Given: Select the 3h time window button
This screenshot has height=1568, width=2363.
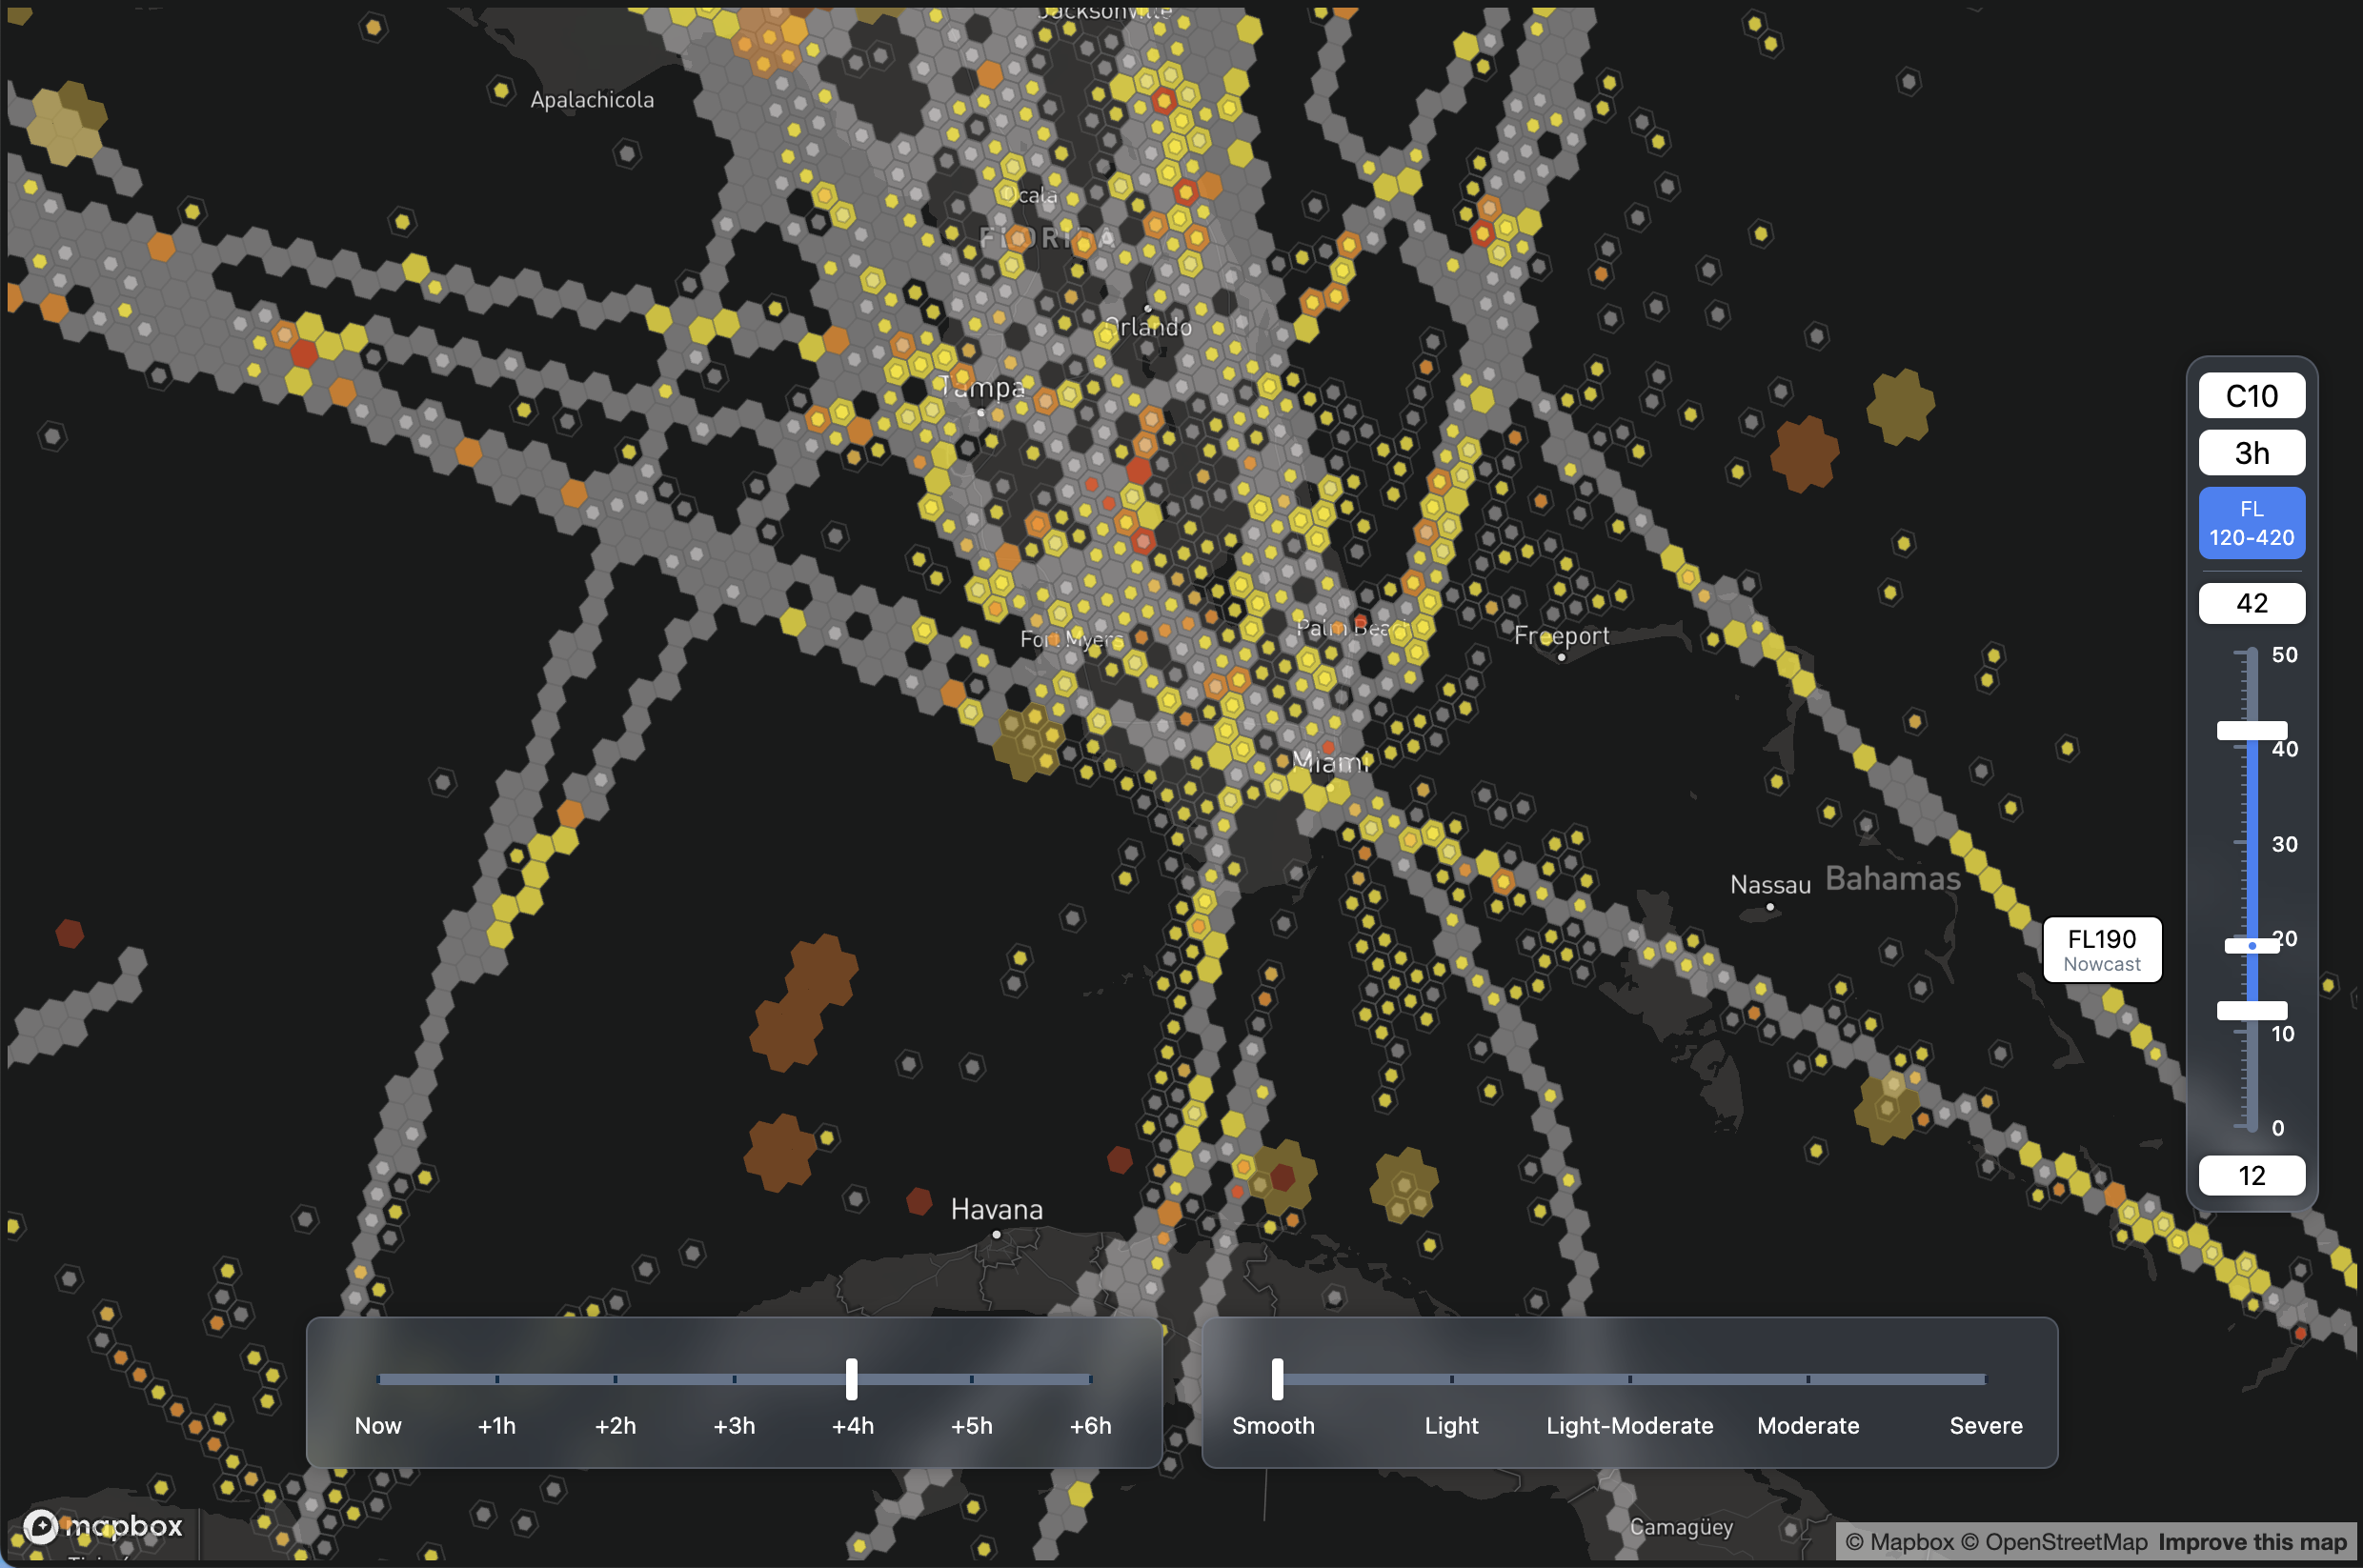Looking at the screenshot, I should point(2251,453).
